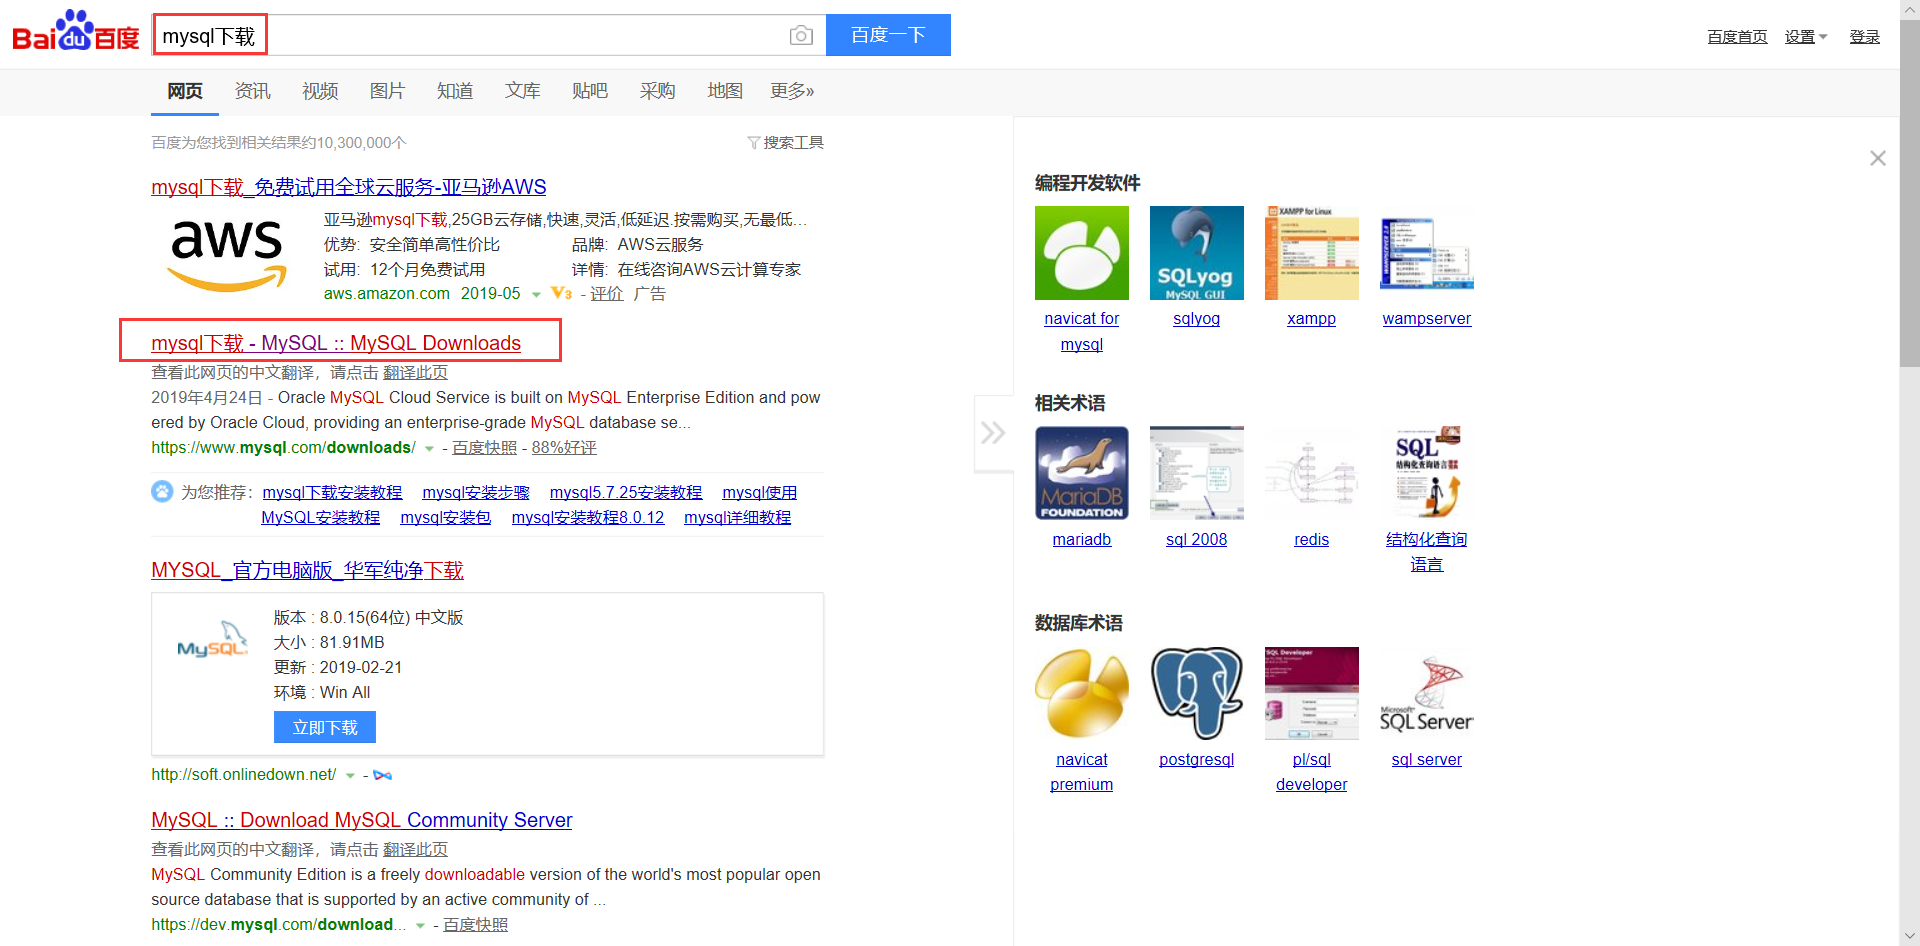Viewport: 1920px width, 946px height.
Task: Open the xampp thumbnail image
Action: point(1312,253)
